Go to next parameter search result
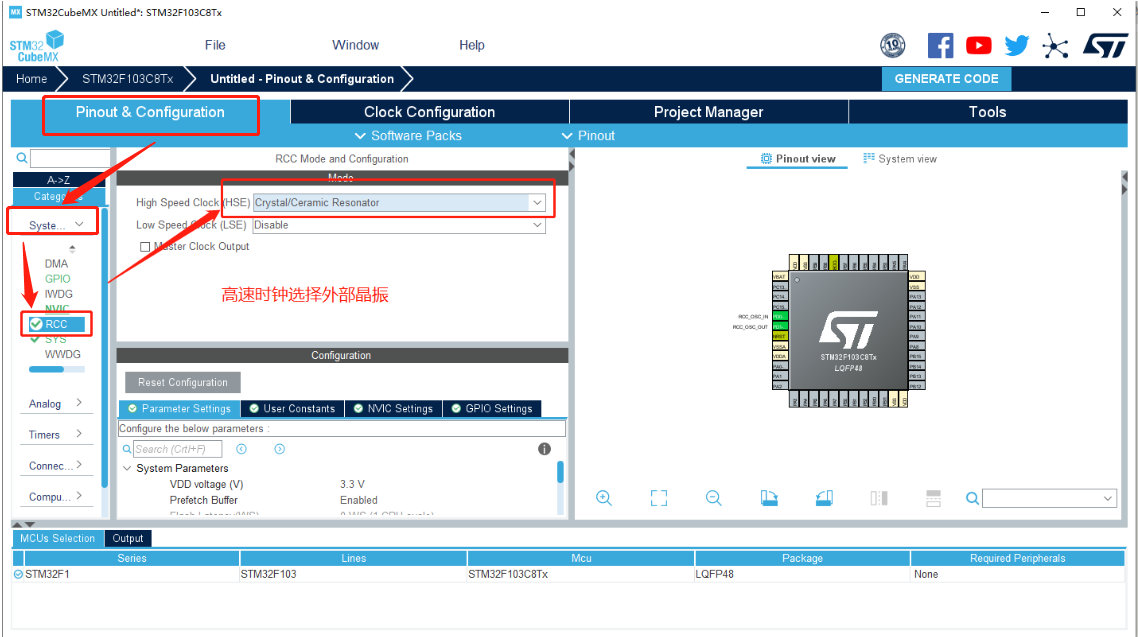 coord(279,449)
